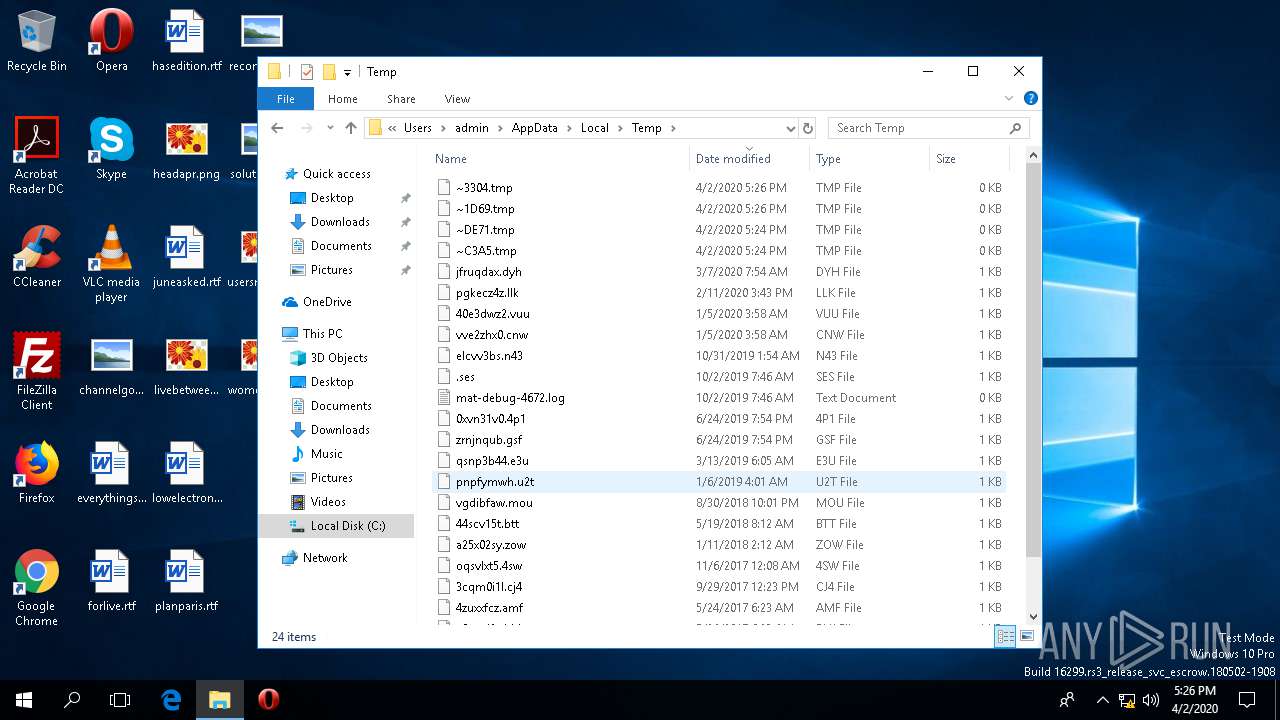Open the Recycle Bin desktop icon
Viewport: 1280px width, 720px height.
point(37,41)
